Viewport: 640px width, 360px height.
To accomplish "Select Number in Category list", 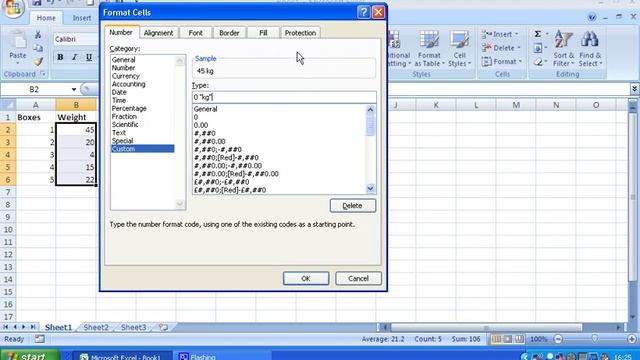I will tap(123, 68).
